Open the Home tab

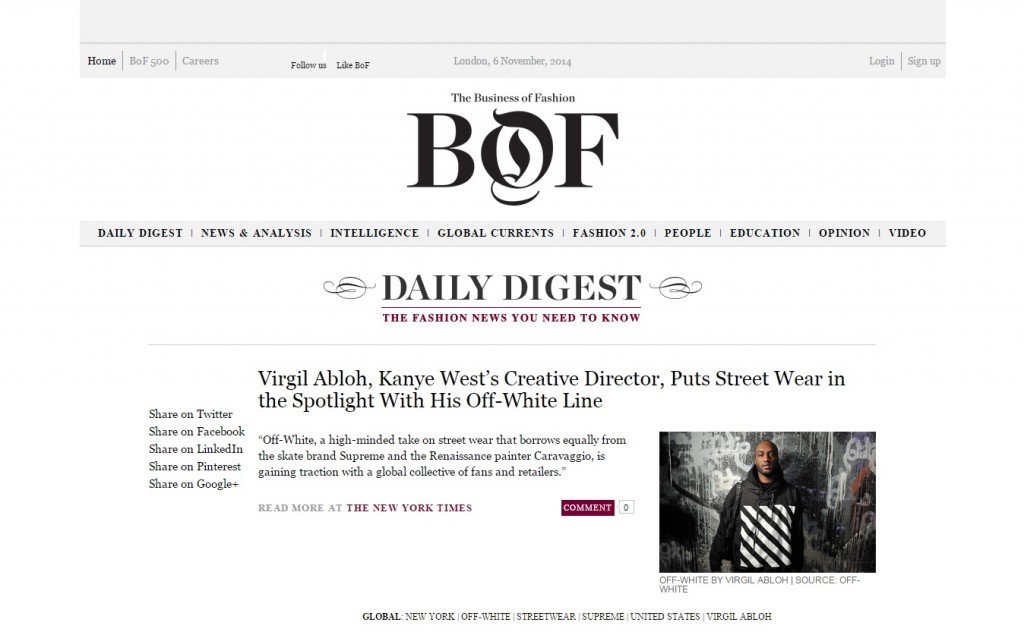click(101, 61)
